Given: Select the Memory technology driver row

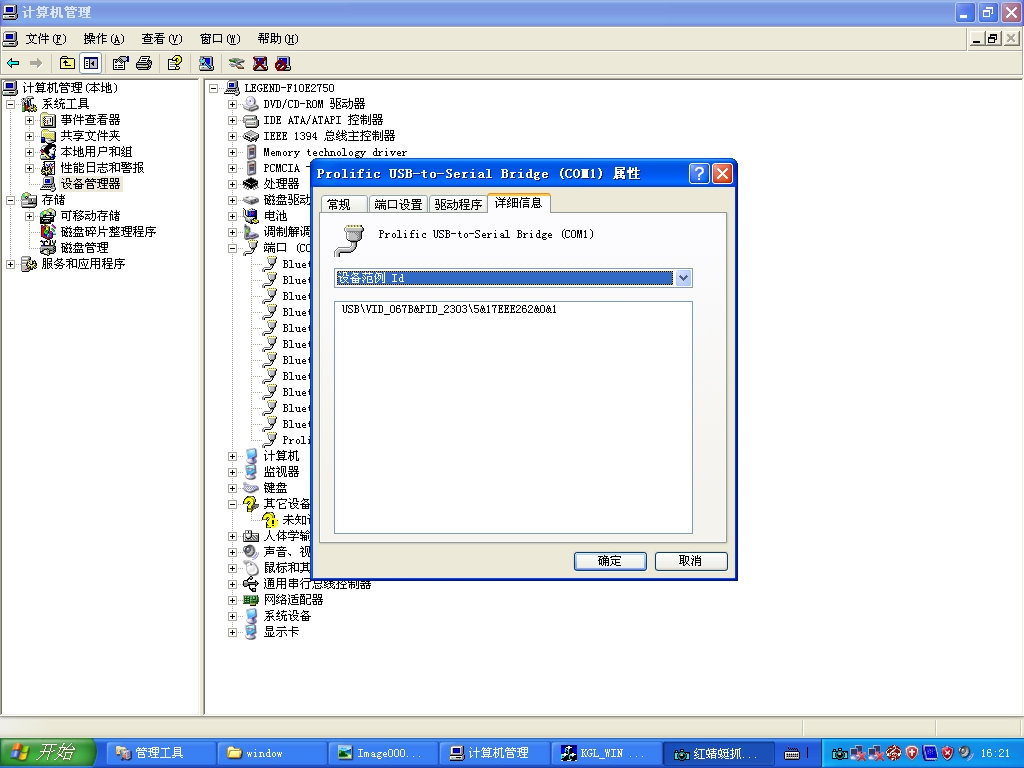Looking at the screenshot, I should 334,152.
